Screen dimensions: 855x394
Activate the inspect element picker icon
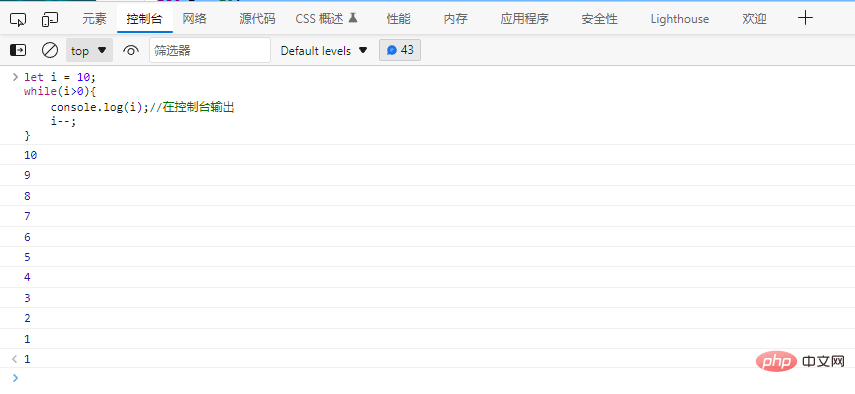click(18, 20)
